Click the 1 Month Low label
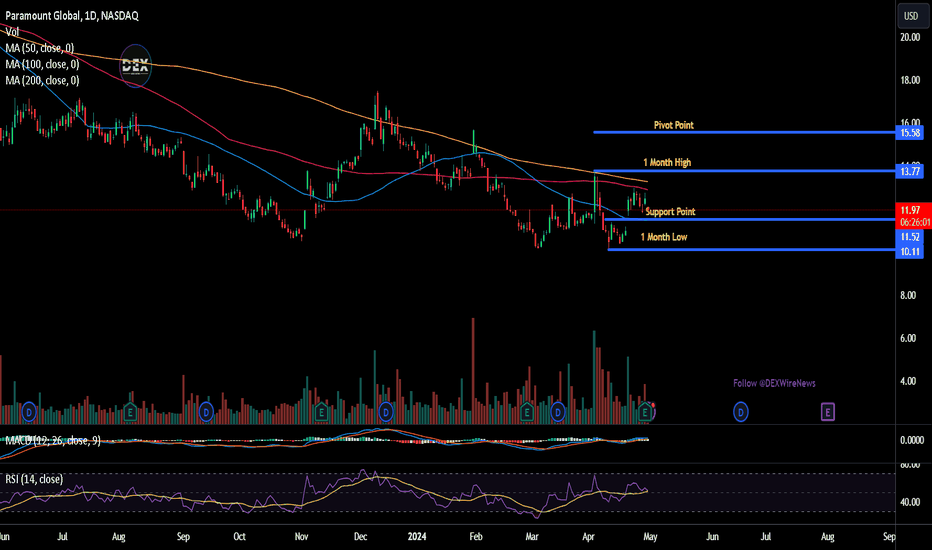Image resolution: width=932 pixels, height=550 pixels. tap(664, 237)
